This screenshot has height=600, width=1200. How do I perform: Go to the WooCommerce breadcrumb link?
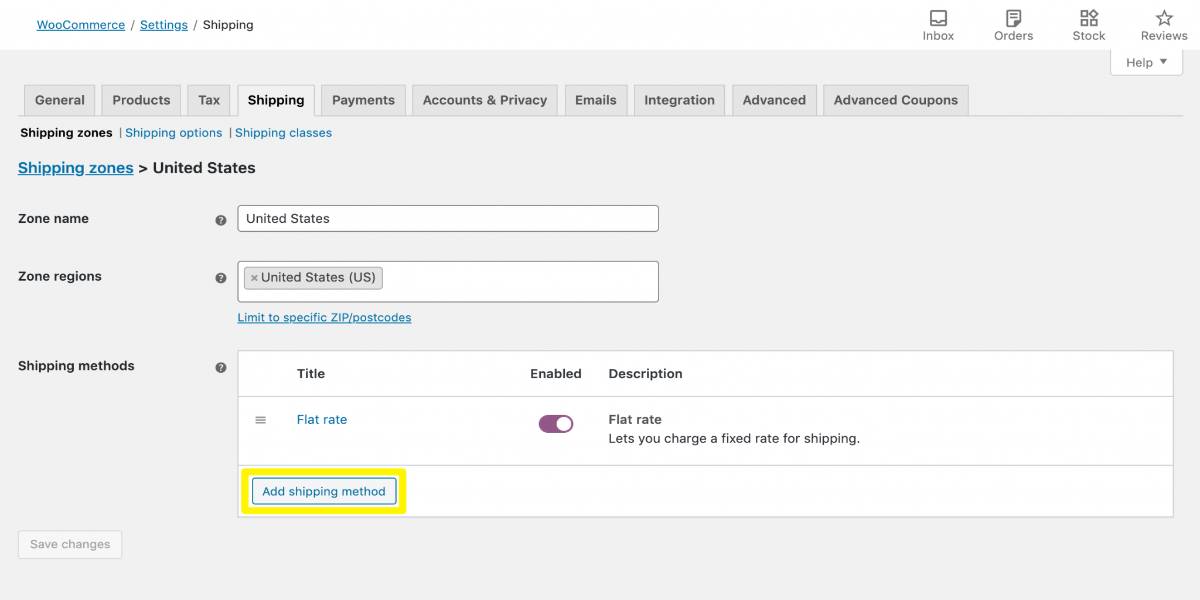81,25
